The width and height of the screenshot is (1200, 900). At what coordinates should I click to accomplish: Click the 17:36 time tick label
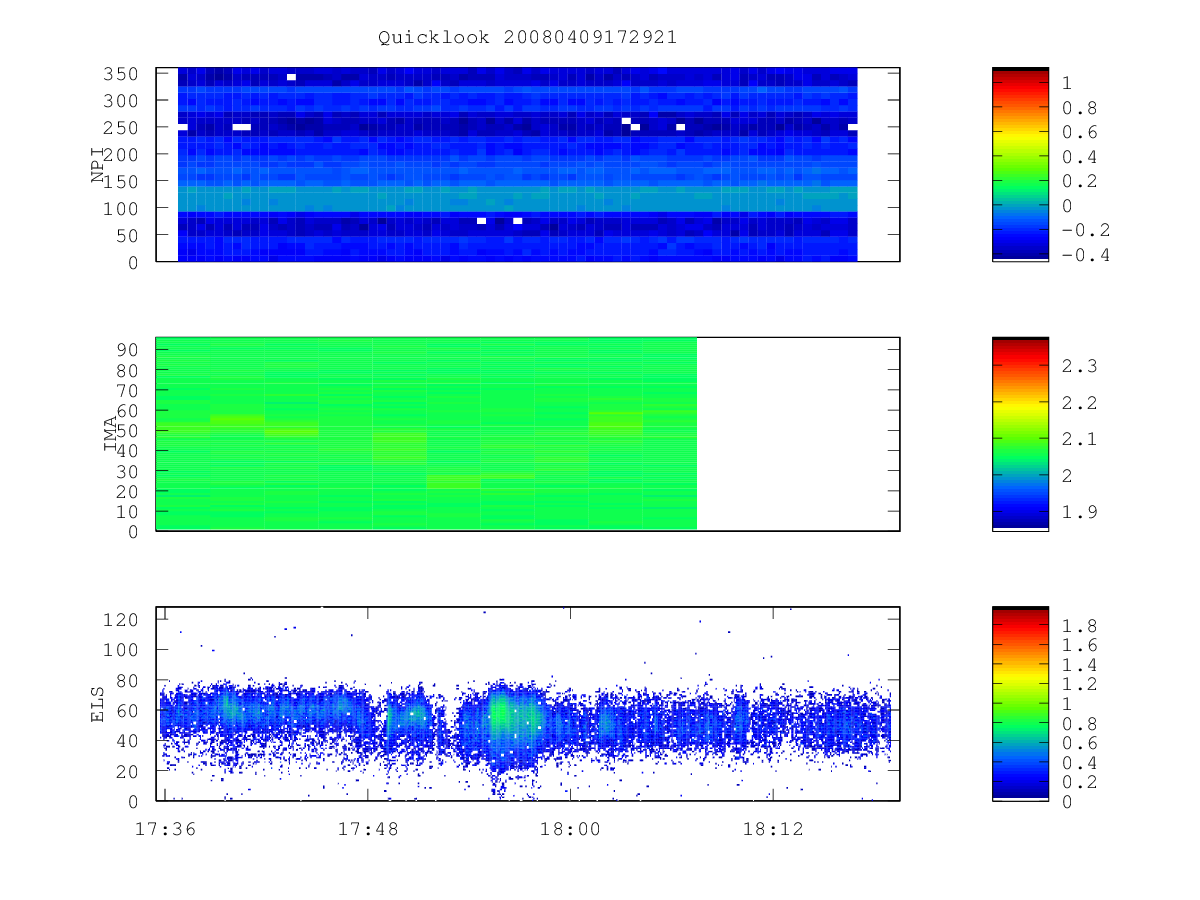pos(164,829)
